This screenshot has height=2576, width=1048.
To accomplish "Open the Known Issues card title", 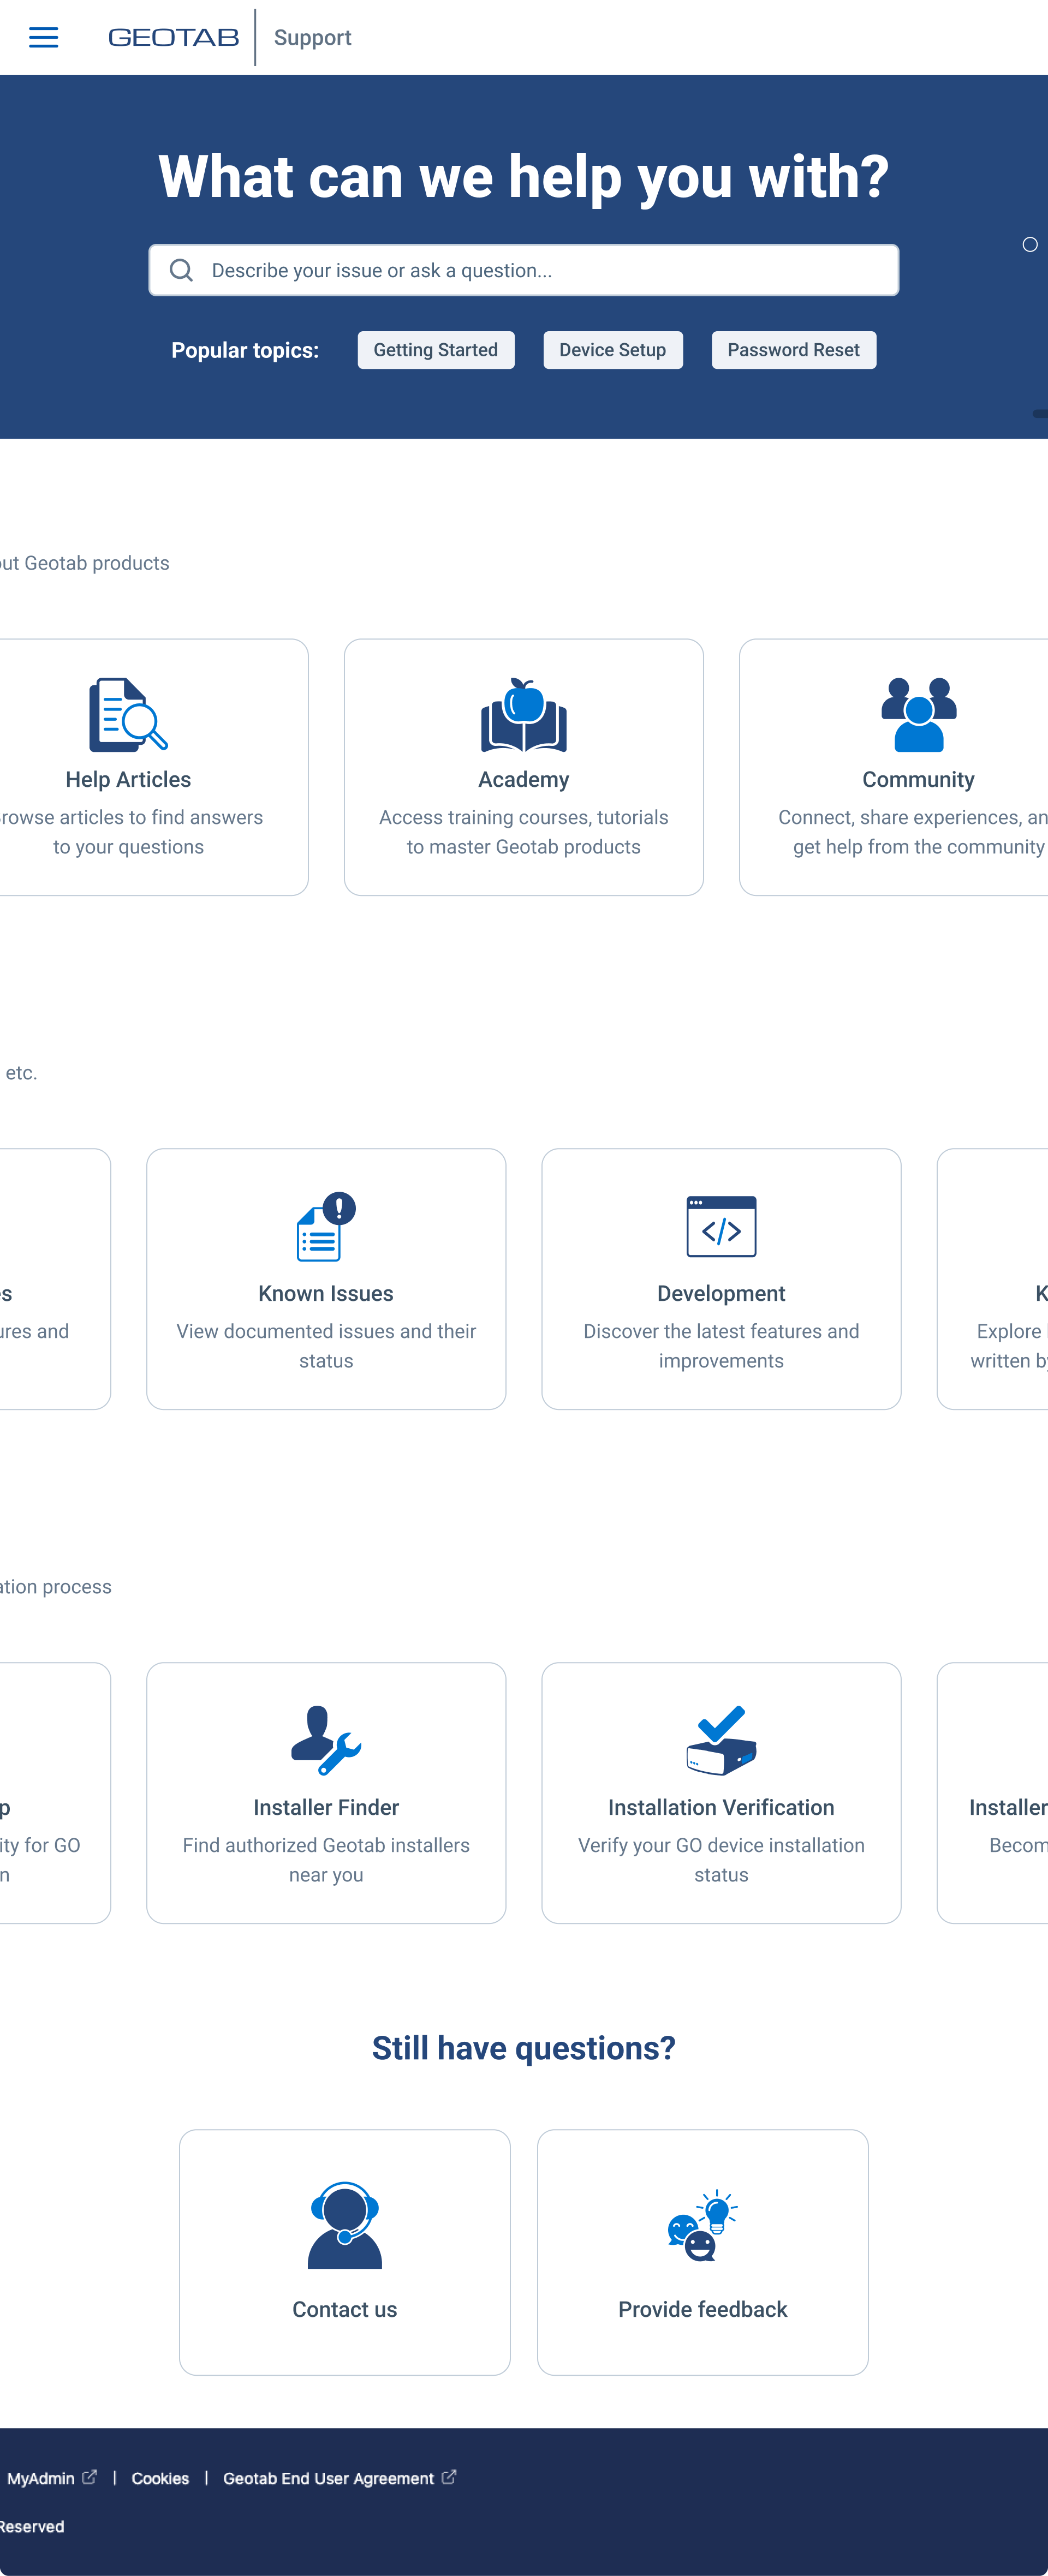I will click(326, 1294).
